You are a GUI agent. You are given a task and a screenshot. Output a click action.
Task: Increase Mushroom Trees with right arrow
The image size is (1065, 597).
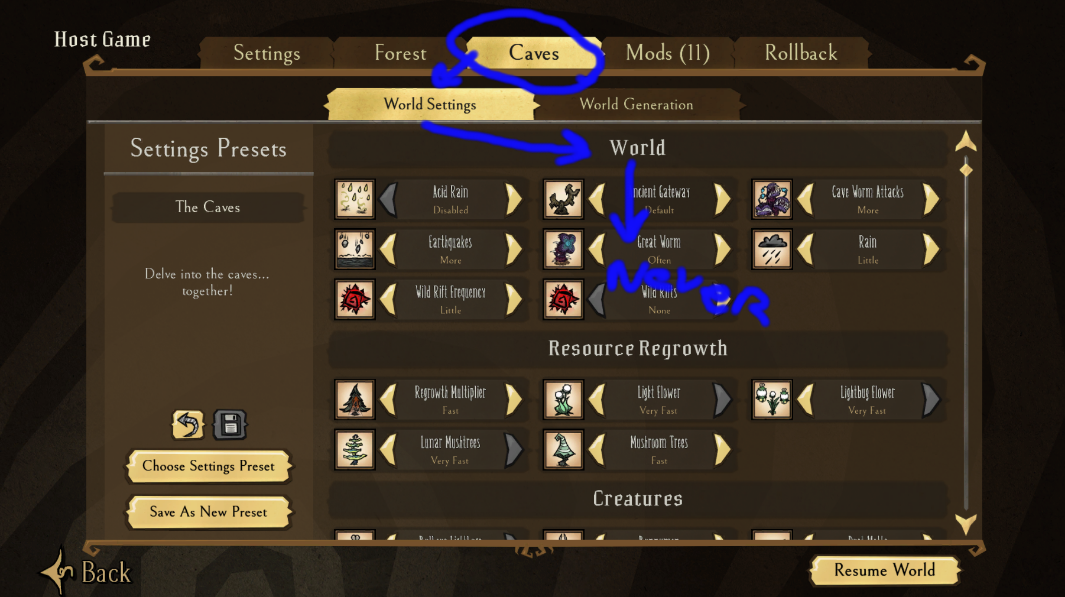723,450
